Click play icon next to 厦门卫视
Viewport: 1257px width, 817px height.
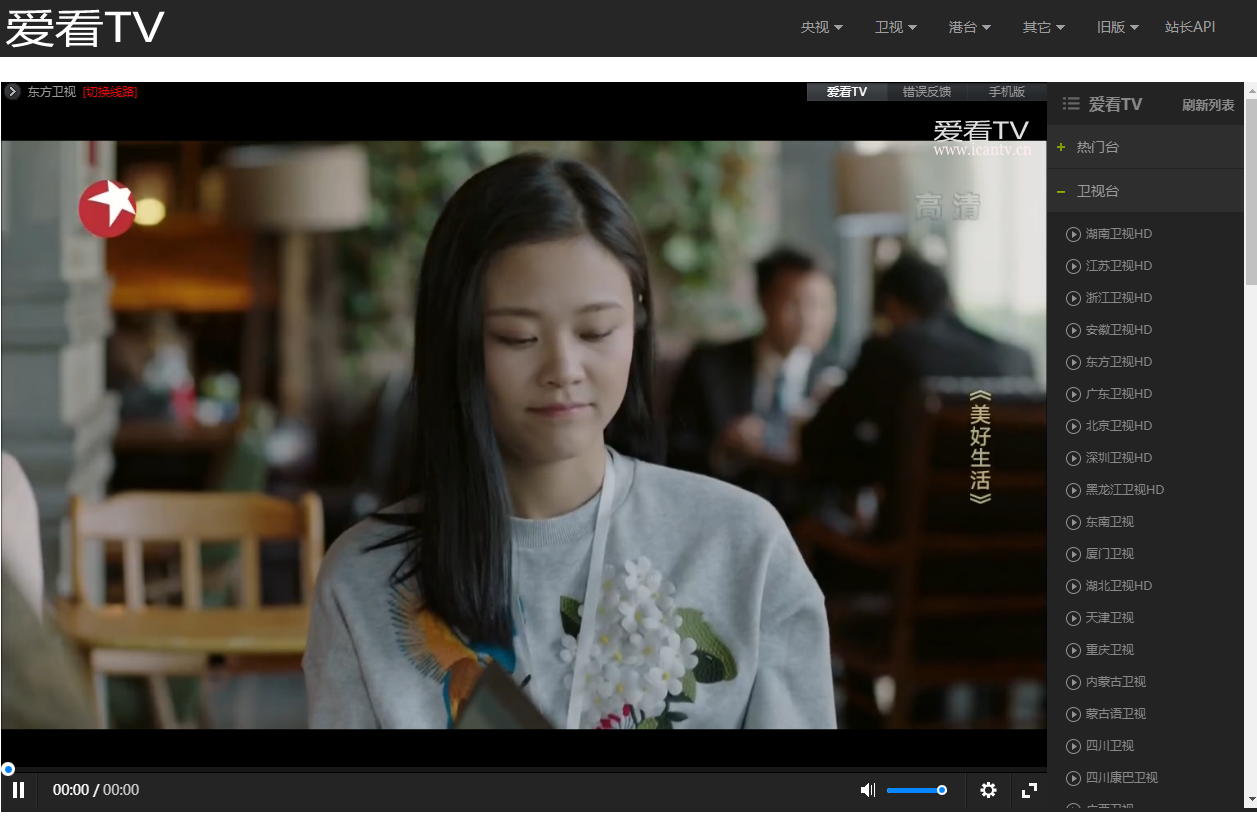pos(1073,554)
